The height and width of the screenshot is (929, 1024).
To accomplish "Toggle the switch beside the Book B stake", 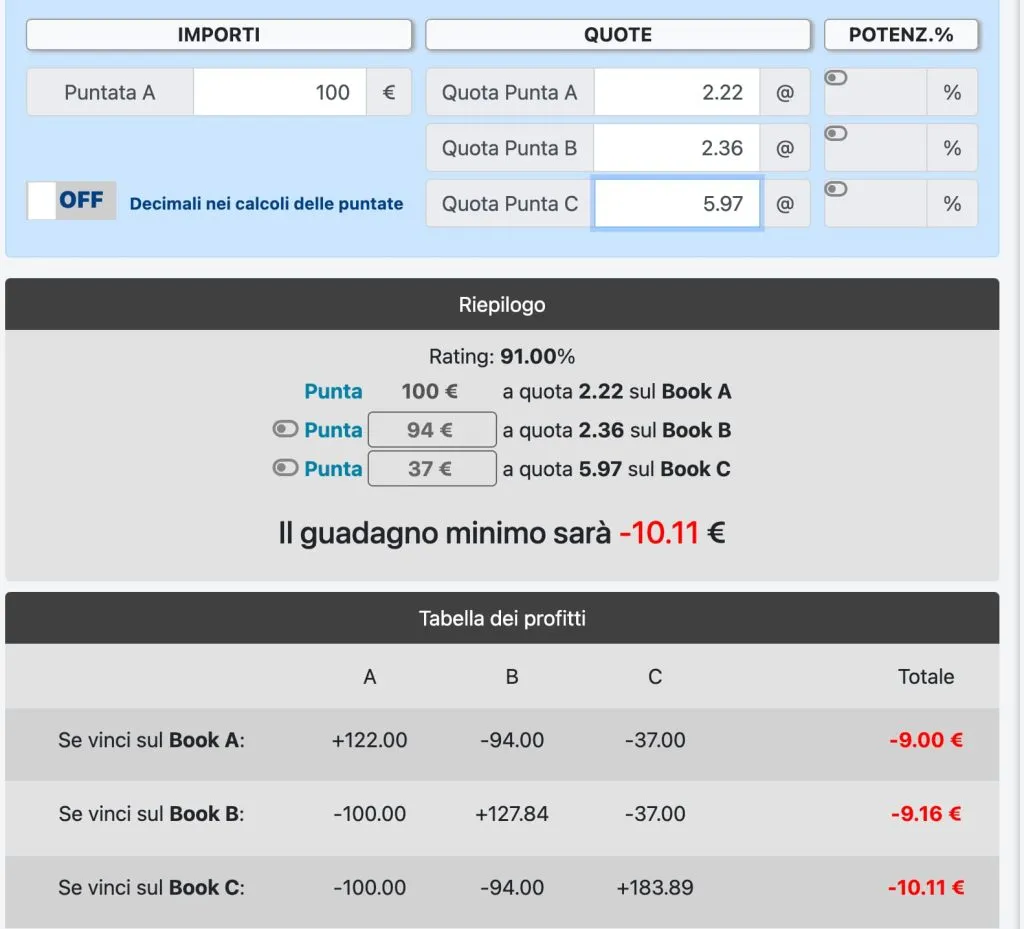I will point(285,429).
